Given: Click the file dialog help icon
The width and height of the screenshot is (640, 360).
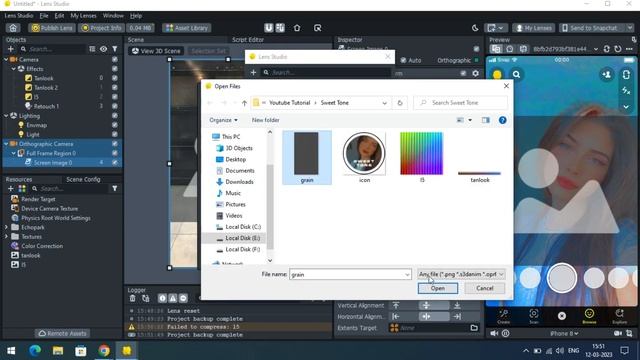Looking at the screenshot, I should coord(502,120).
